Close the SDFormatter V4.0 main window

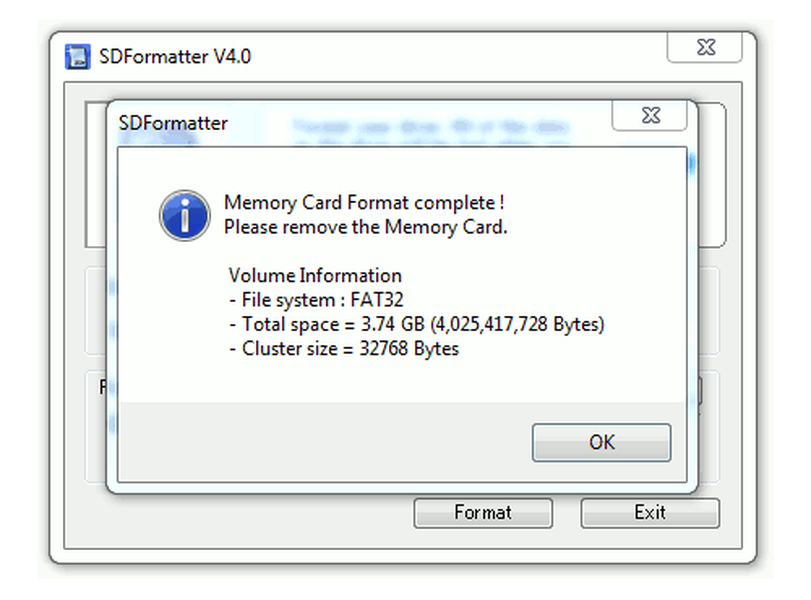(704, 47)
